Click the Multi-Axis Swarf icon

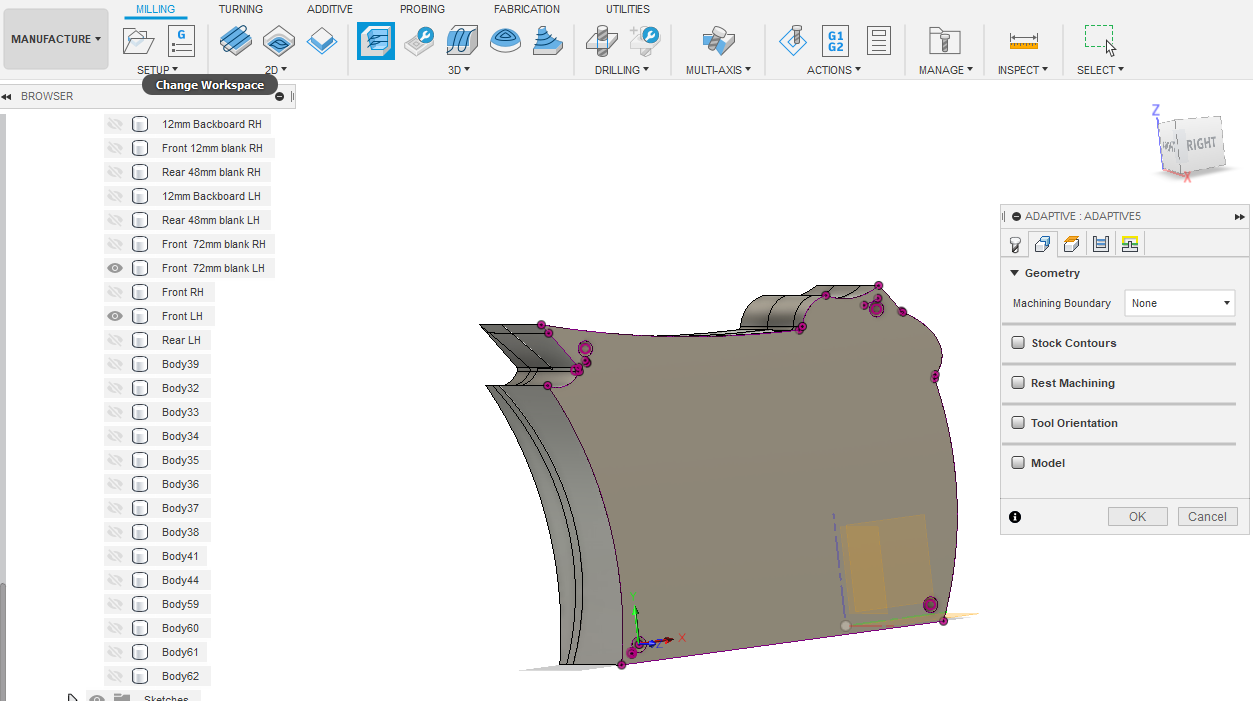(x=718, y=41)
